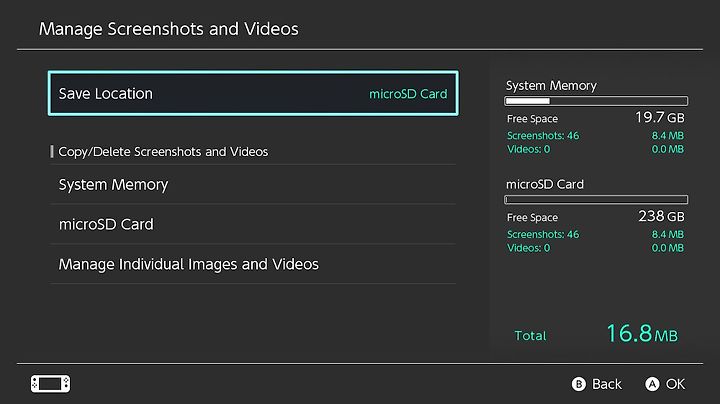Image resolution: width=720 pixels, height=404 pixels.
Task: Click the microSD Card usage bar
Action: point(596,200)
